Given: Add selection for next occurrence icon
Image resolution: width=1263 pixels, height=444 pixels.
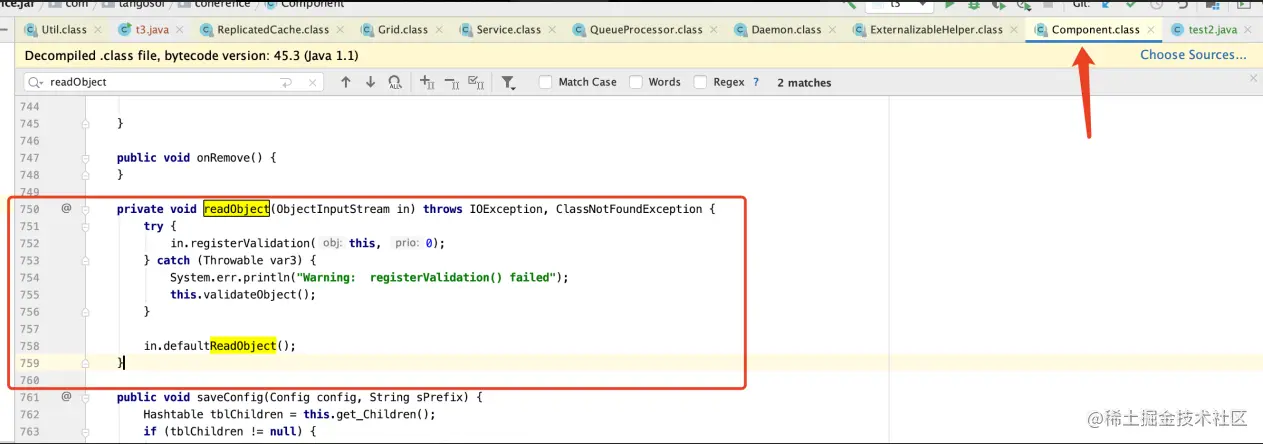Looking at the screenshot, I should tap(427, 82).
